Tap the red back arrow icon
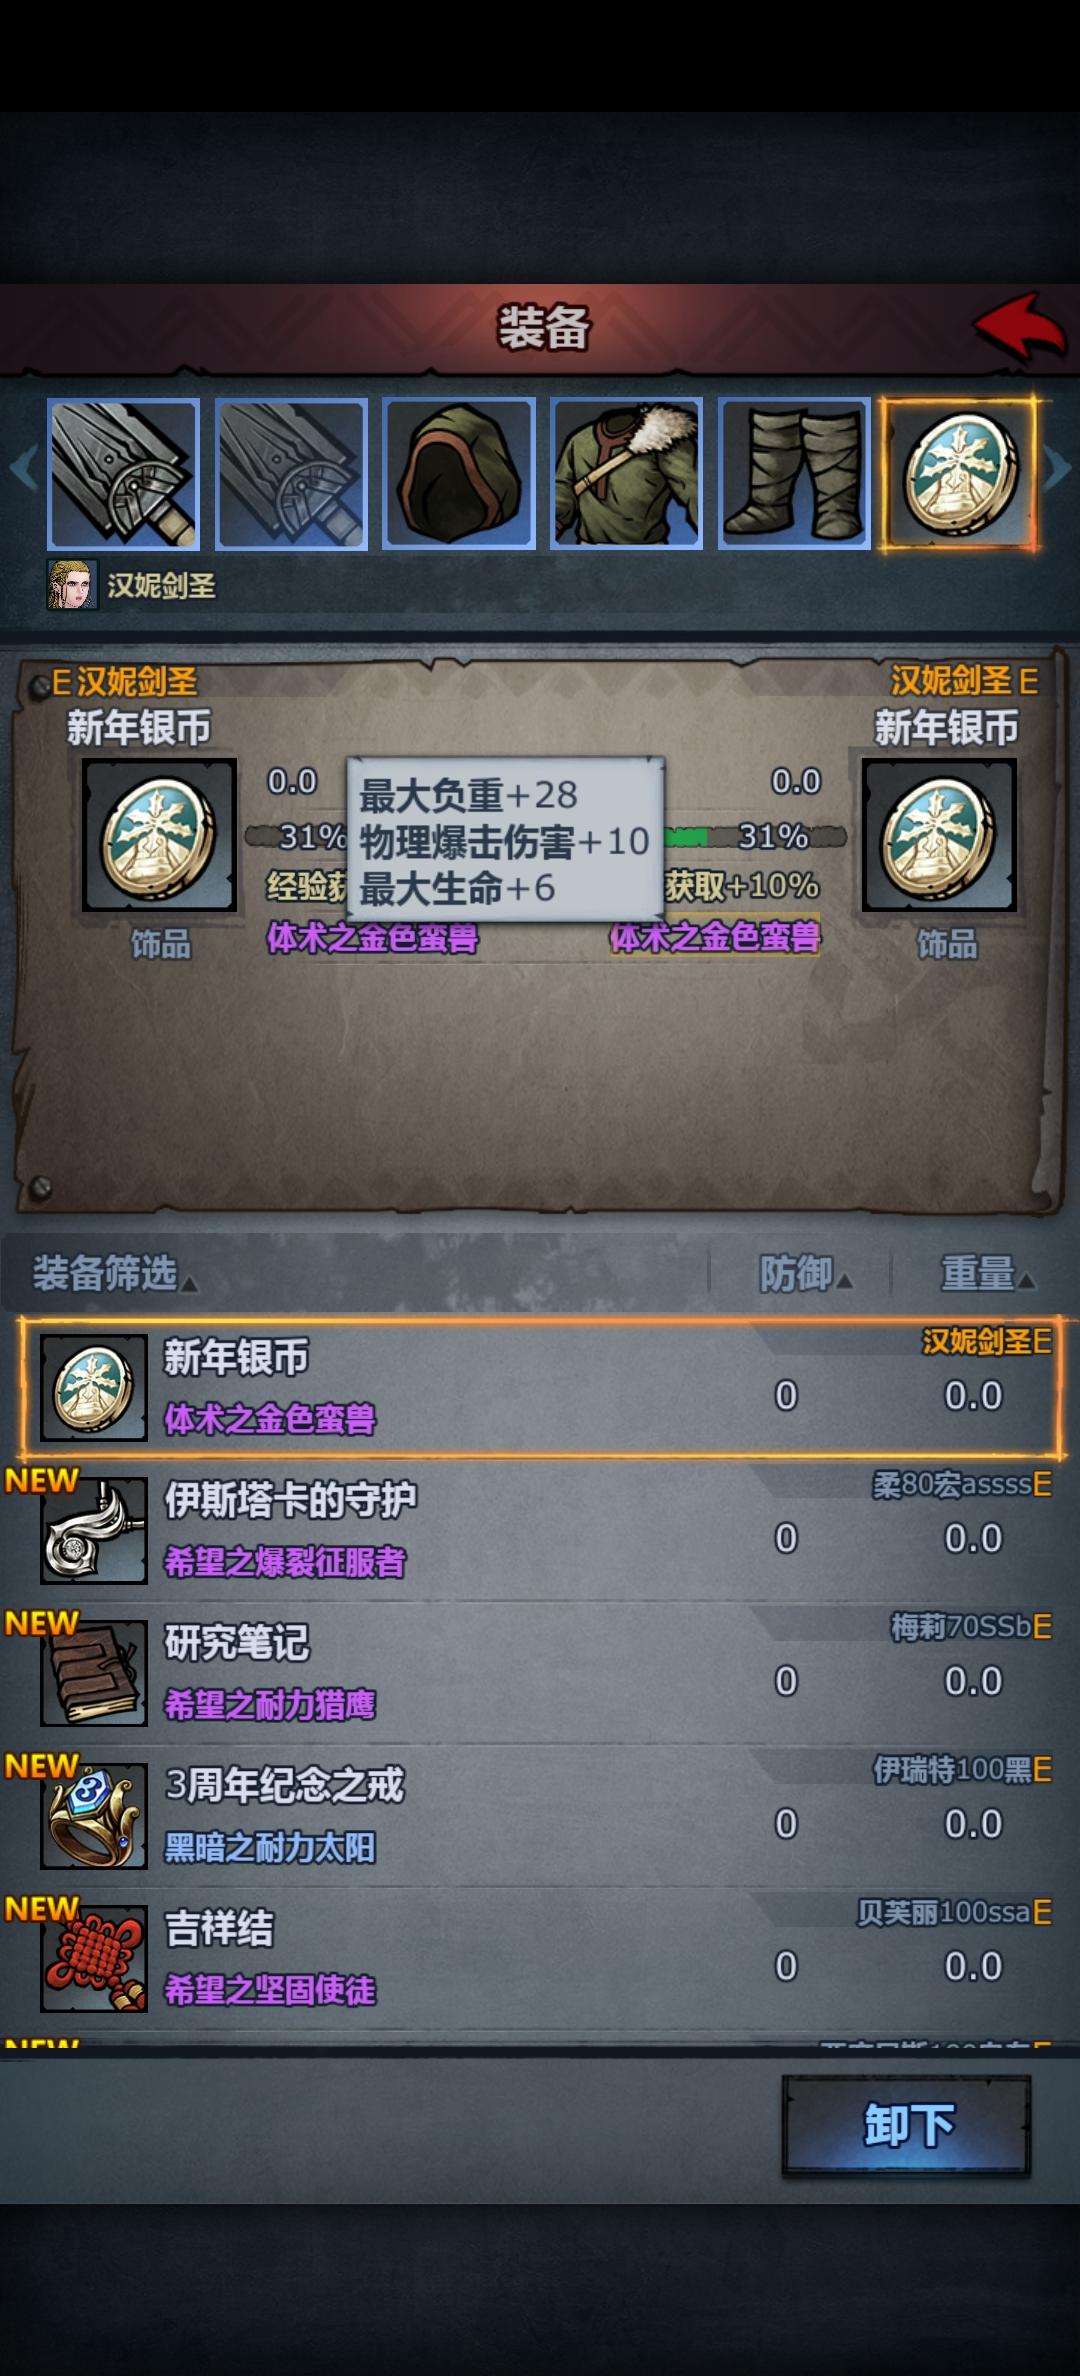Screen dimensions: 1080x2376 point(1020,326)
